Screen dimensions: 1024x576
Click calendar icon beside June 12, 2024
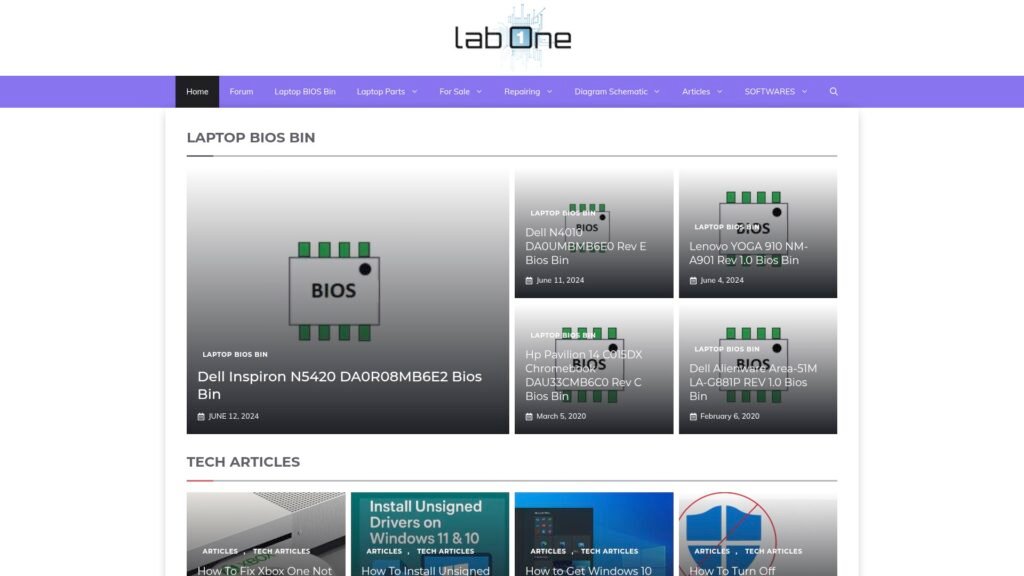[201, 416]
